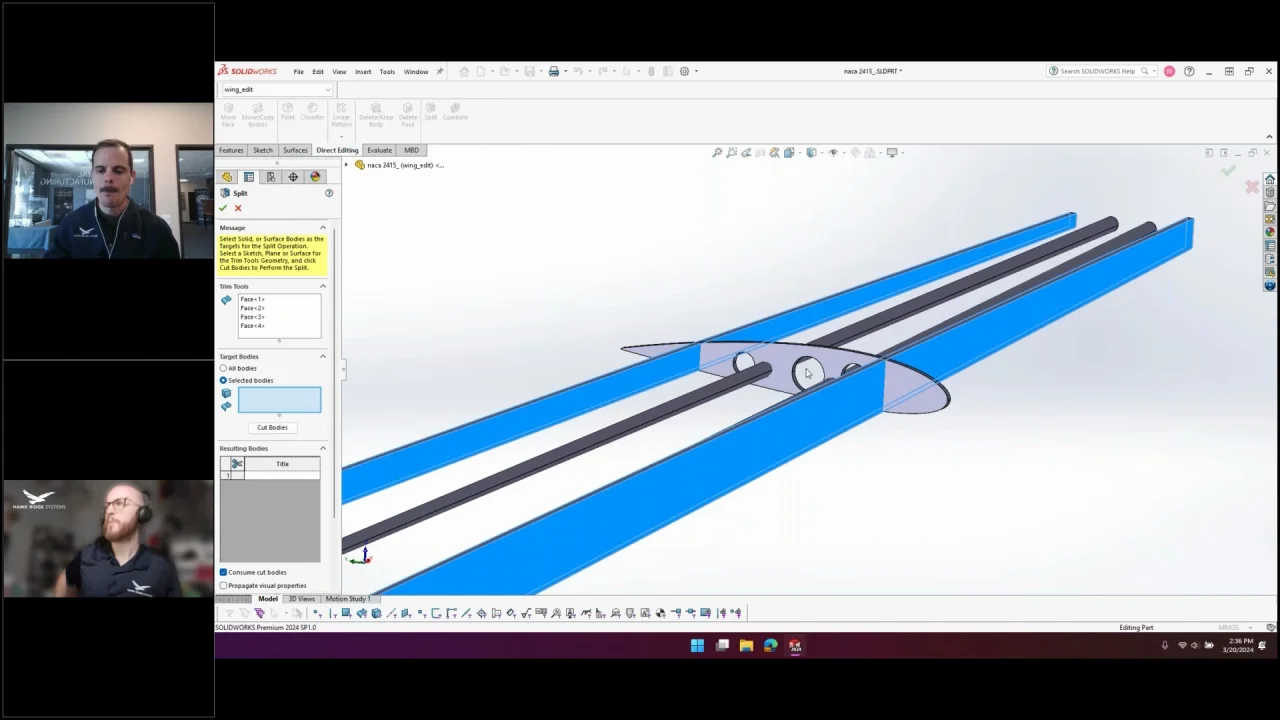Collapse the Trim Tools section
Screen dimensions: 1280x720
(323, 286)
